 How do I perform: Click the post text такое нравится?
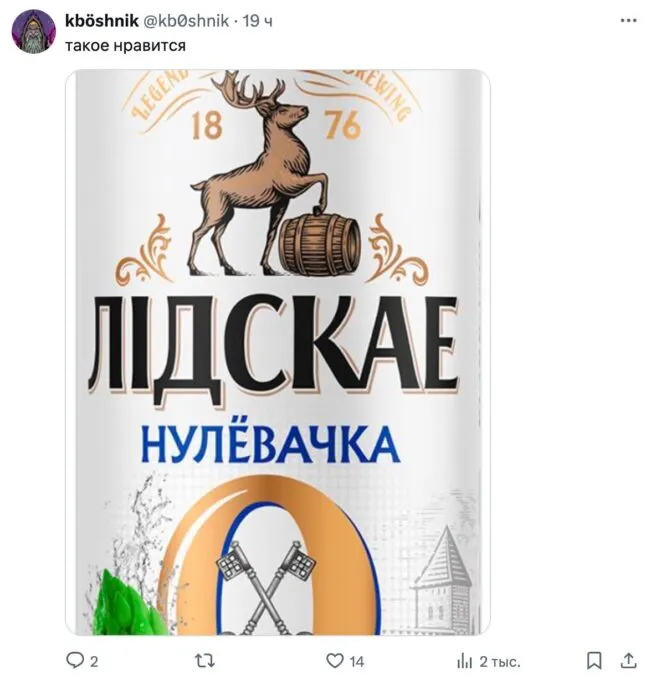125,45
